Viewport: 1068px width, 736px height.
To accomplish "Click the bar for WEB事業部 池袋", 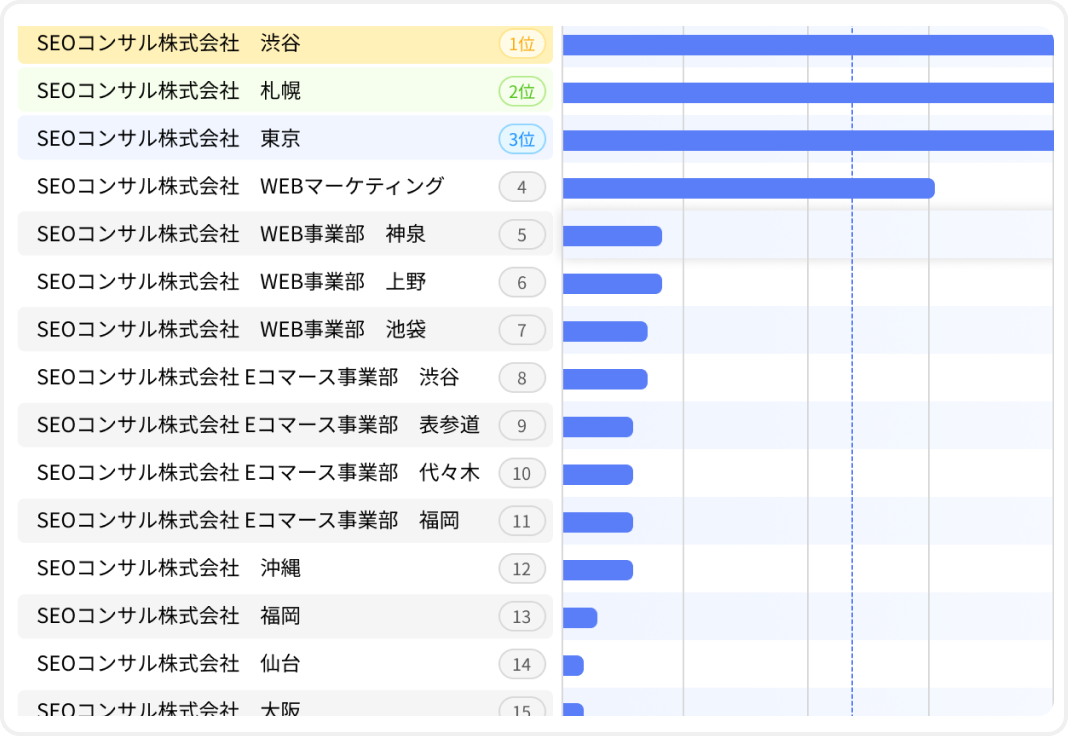I will tap(605, 330).
